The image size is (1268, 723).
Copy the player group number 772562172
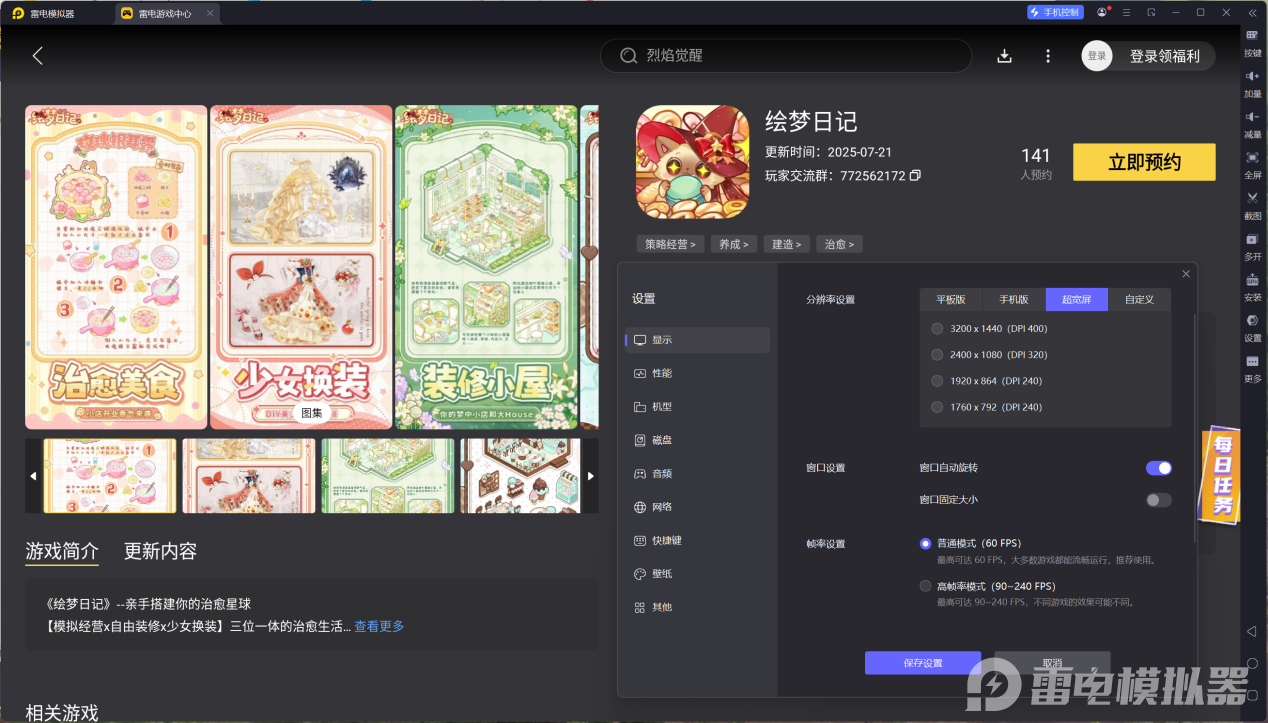(915, 176)
